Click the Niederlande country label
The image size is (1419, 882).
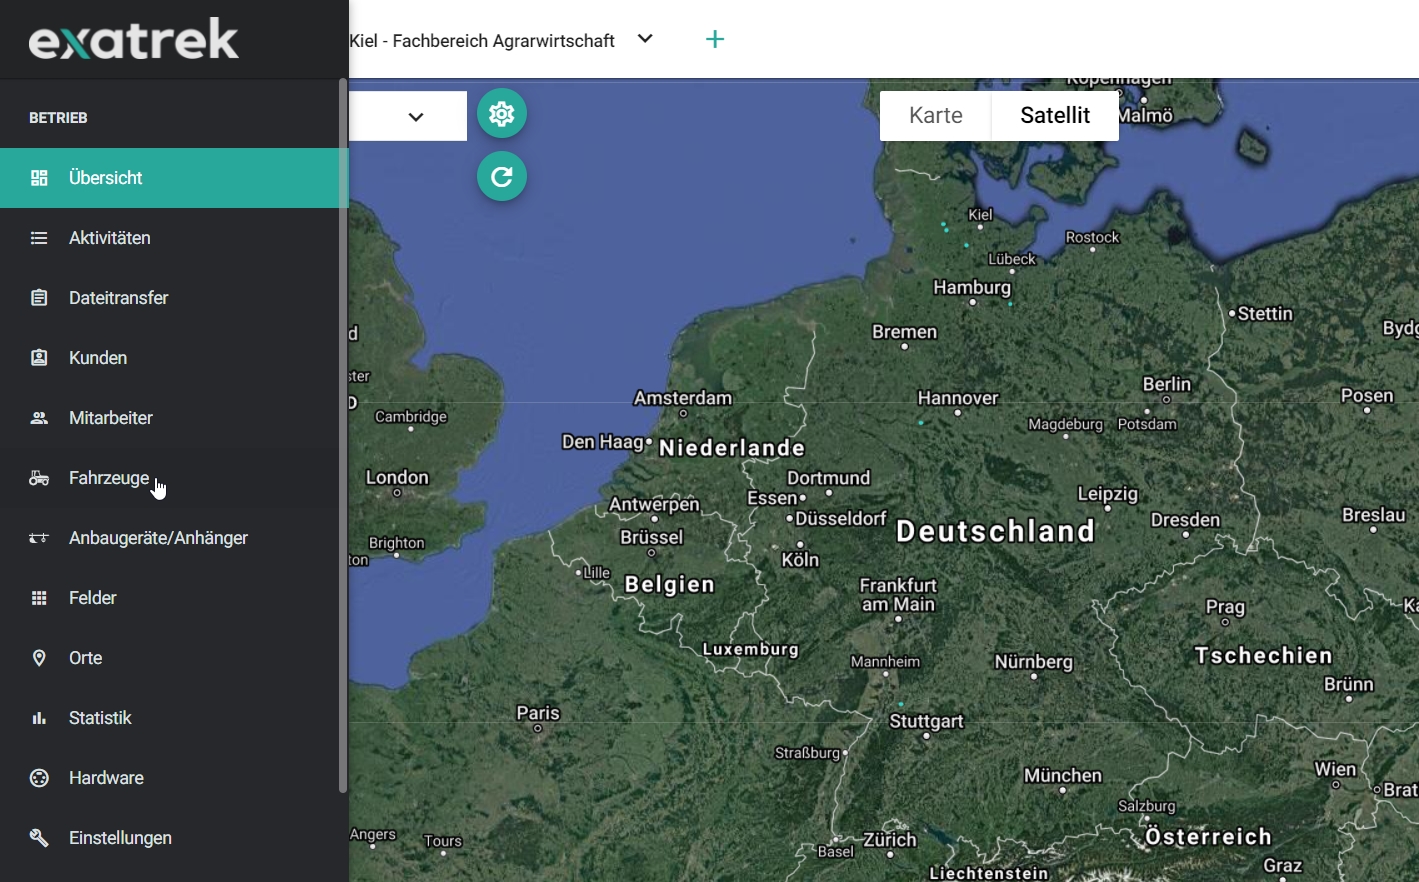coord(732,448)
